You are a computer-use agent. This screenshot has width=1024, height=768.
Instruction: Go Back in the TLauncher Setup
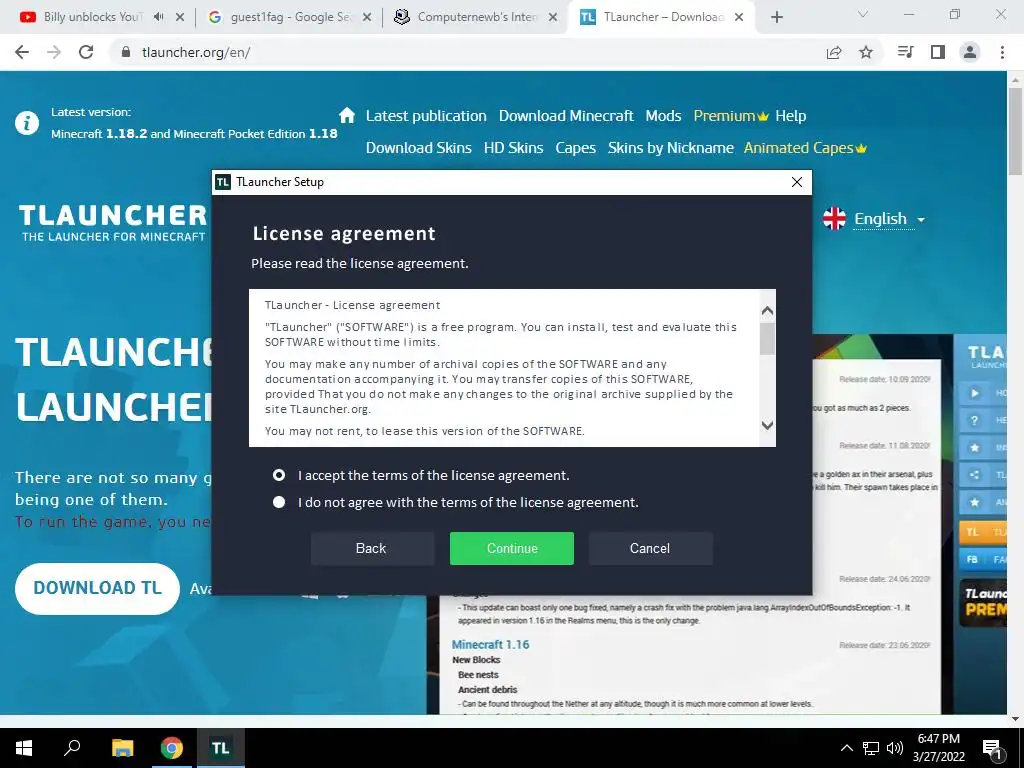[371, 549]
